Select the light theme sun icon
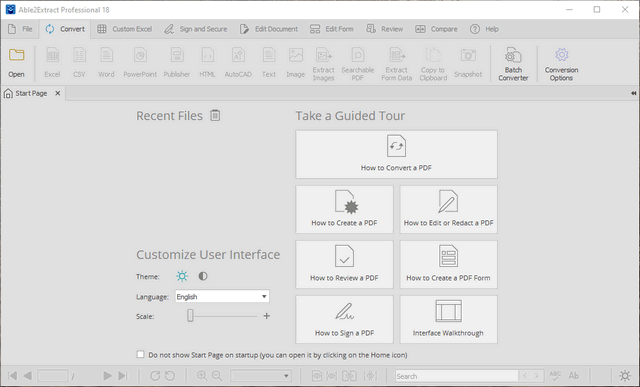Image resolution: width=640 pixels, height=387 pixels. click(x=182, y=276)
